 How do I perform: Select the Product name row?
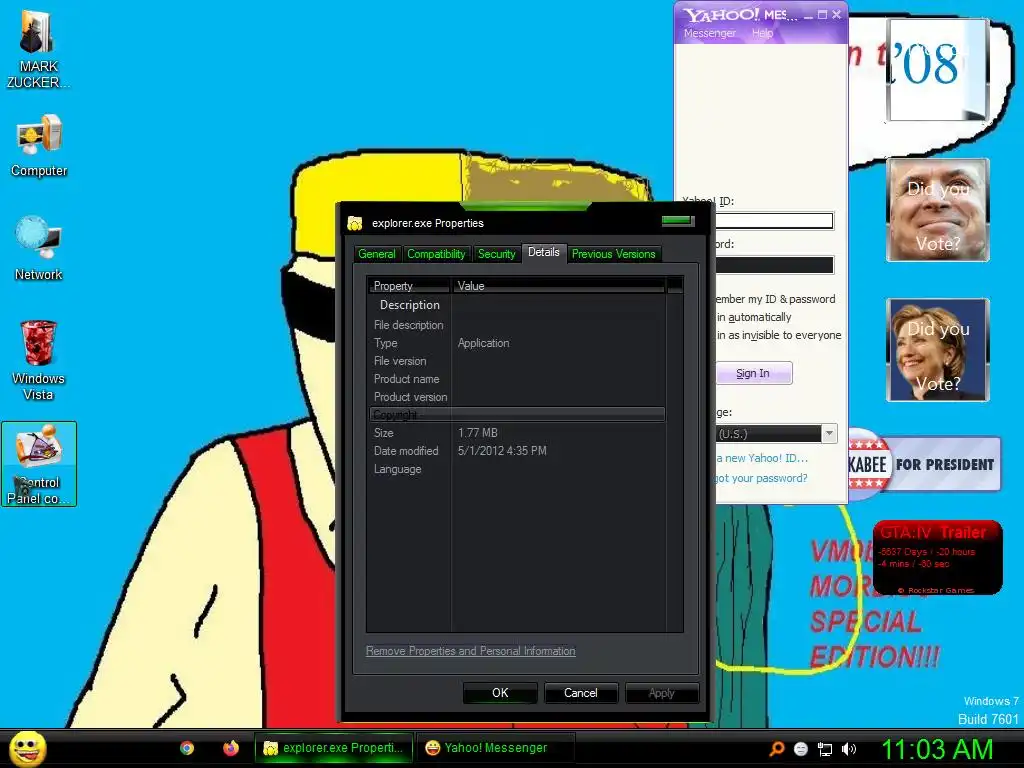point(517,379)
